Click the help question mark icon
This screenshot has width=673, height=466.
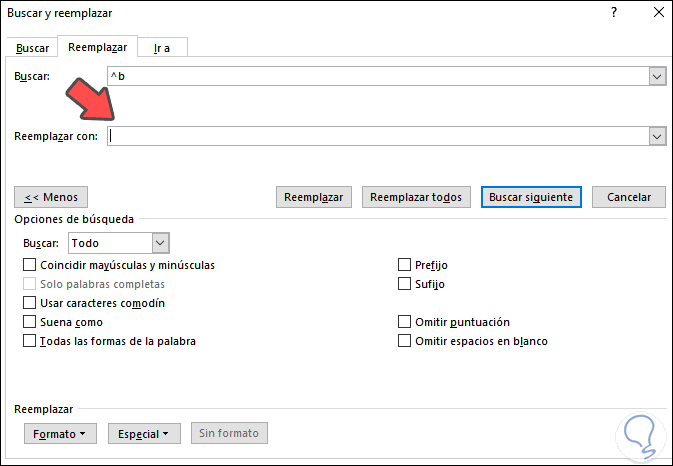coord(613,13)
